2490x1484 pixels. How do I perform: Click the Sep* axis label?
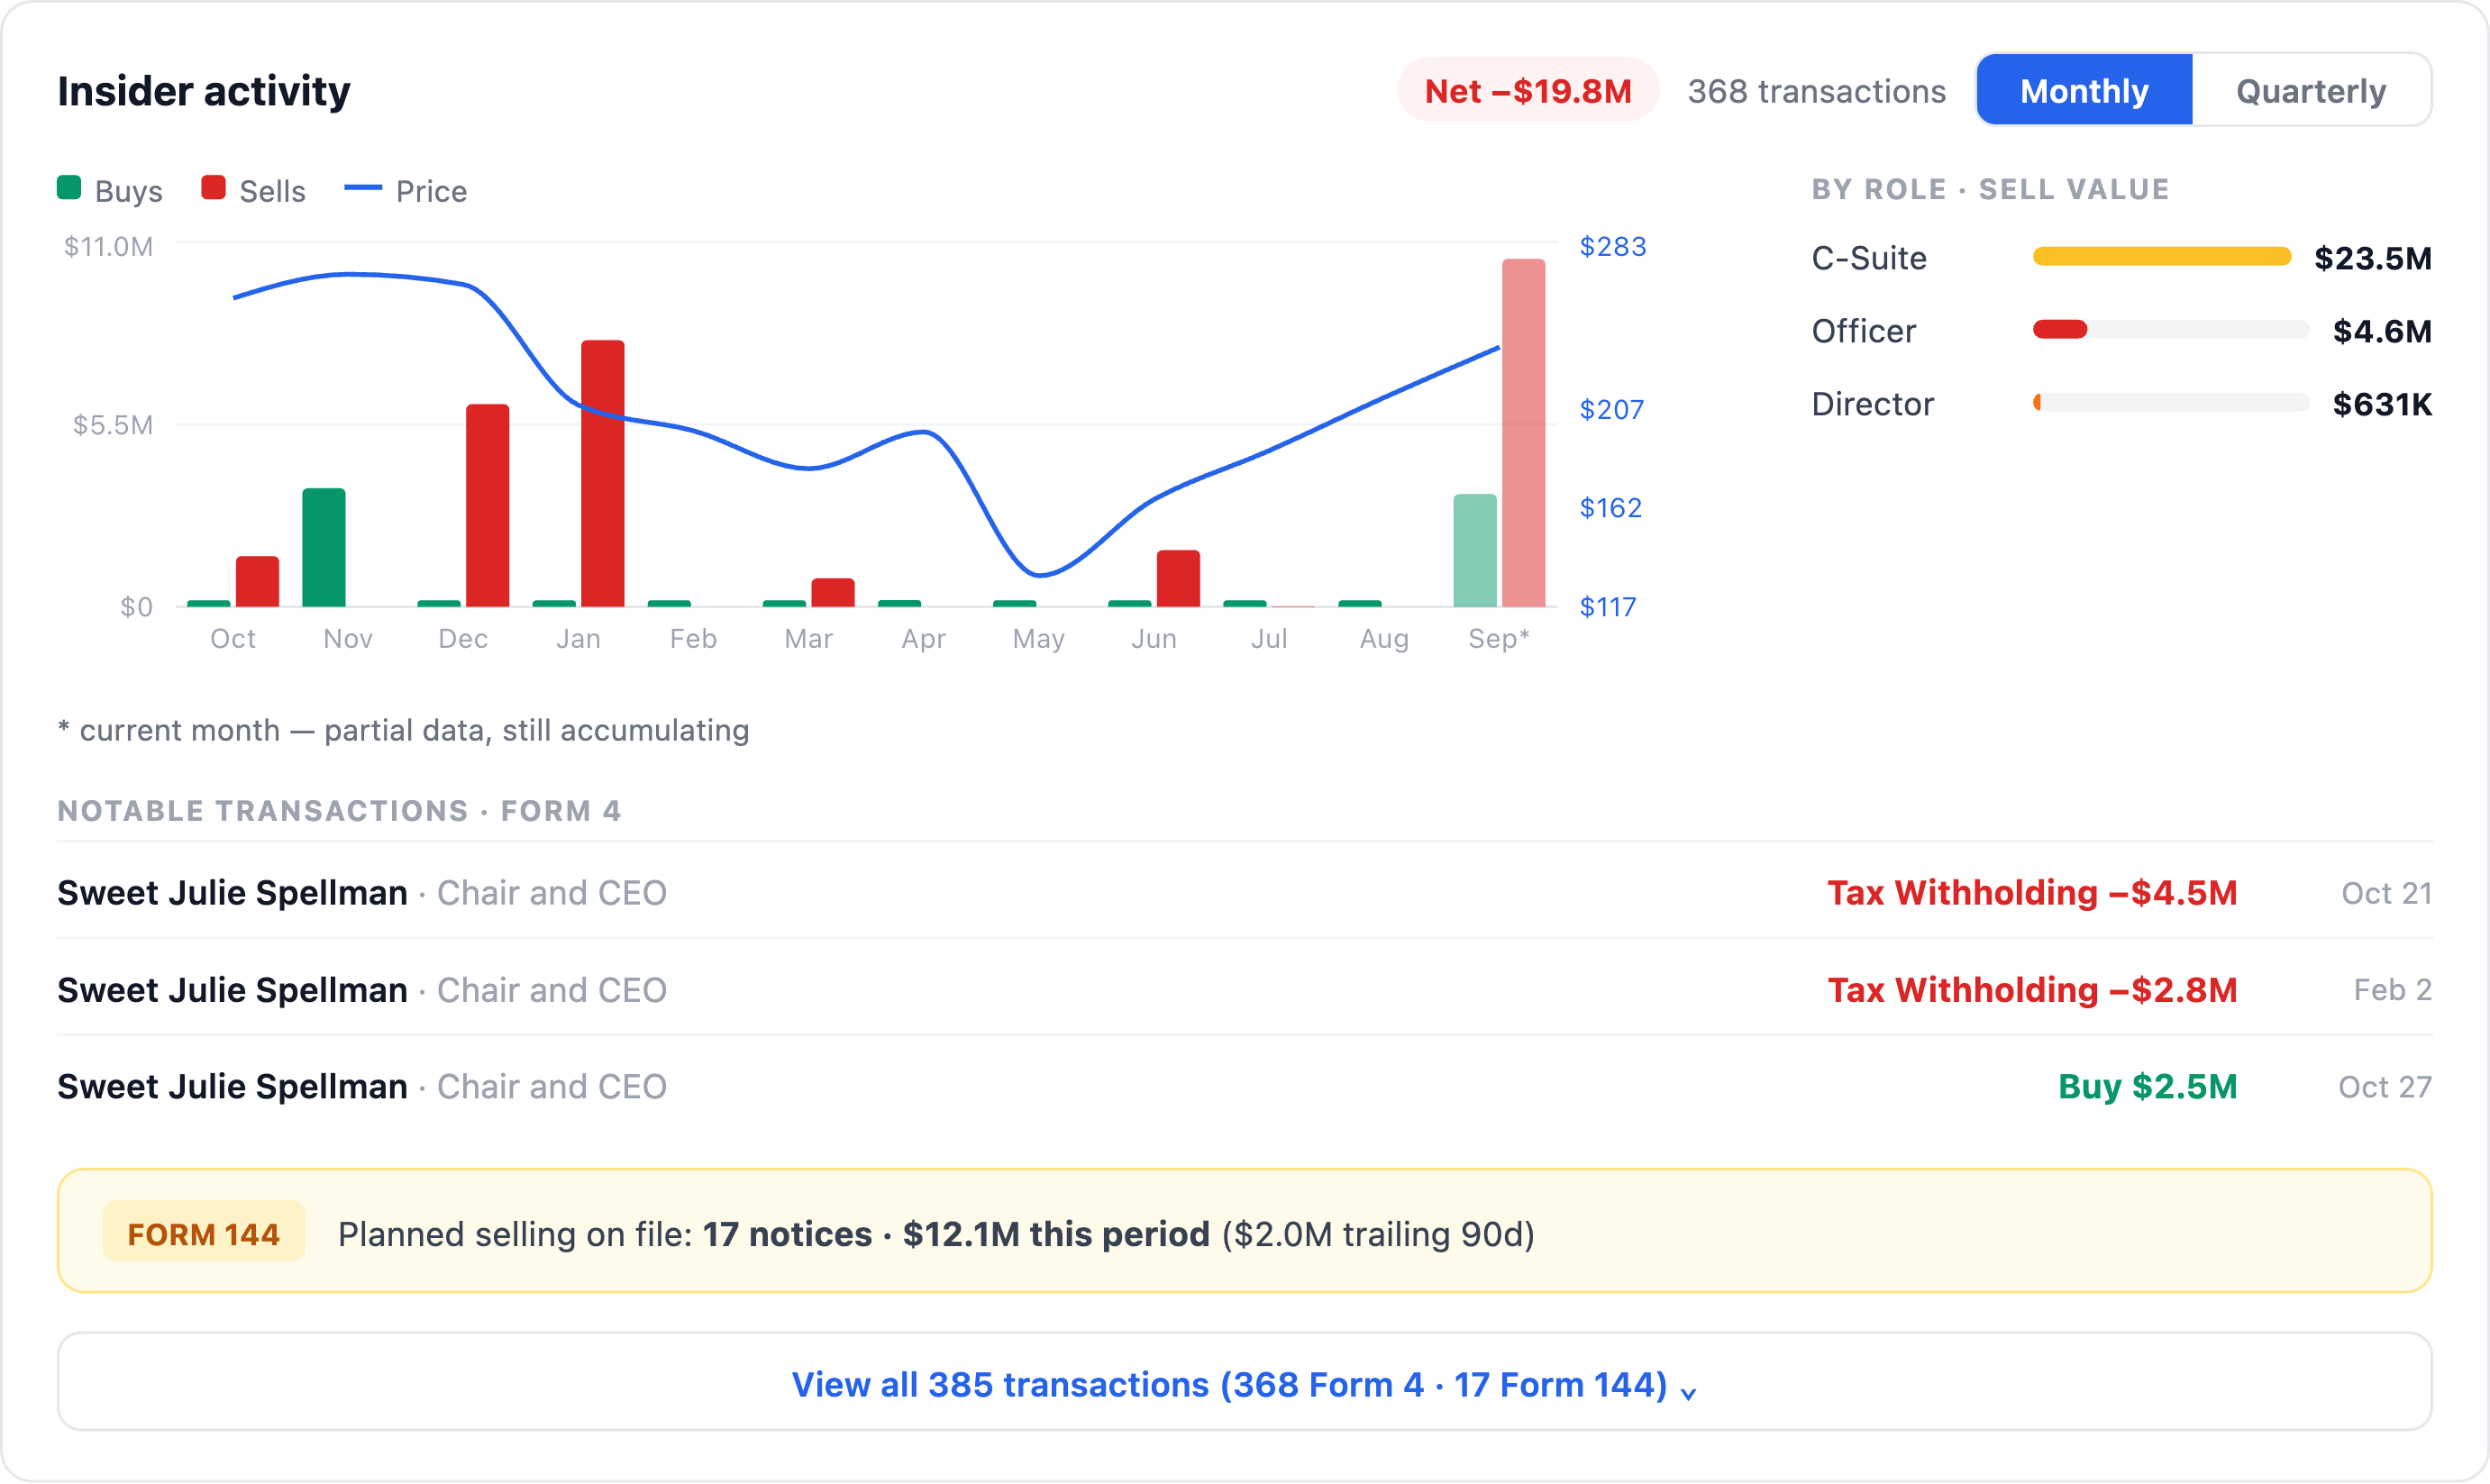point(1498,638)
